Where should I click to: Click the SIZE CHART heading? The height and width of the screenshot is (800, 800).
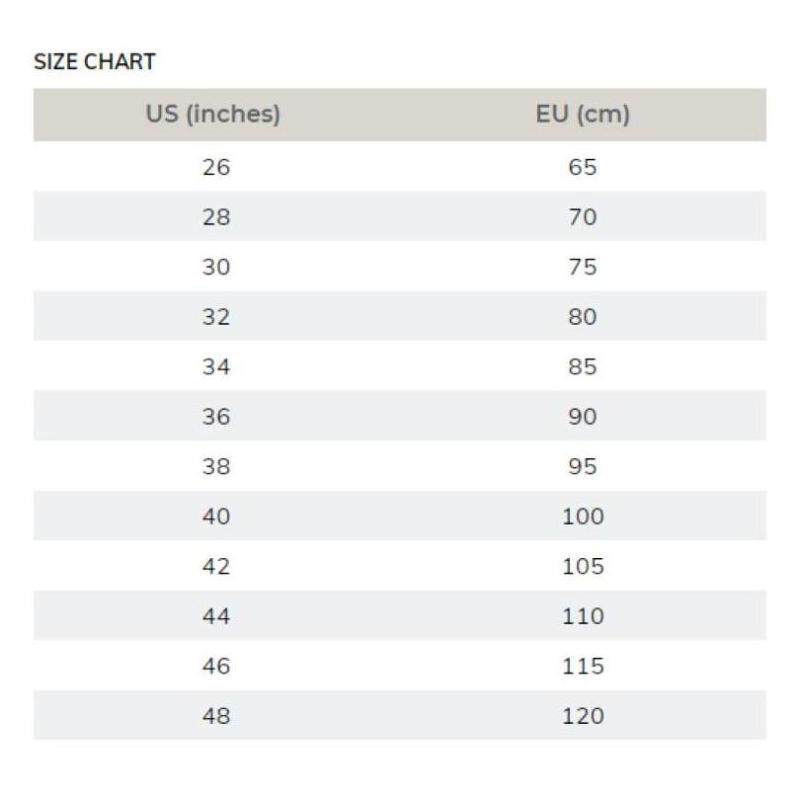point(95,62)
